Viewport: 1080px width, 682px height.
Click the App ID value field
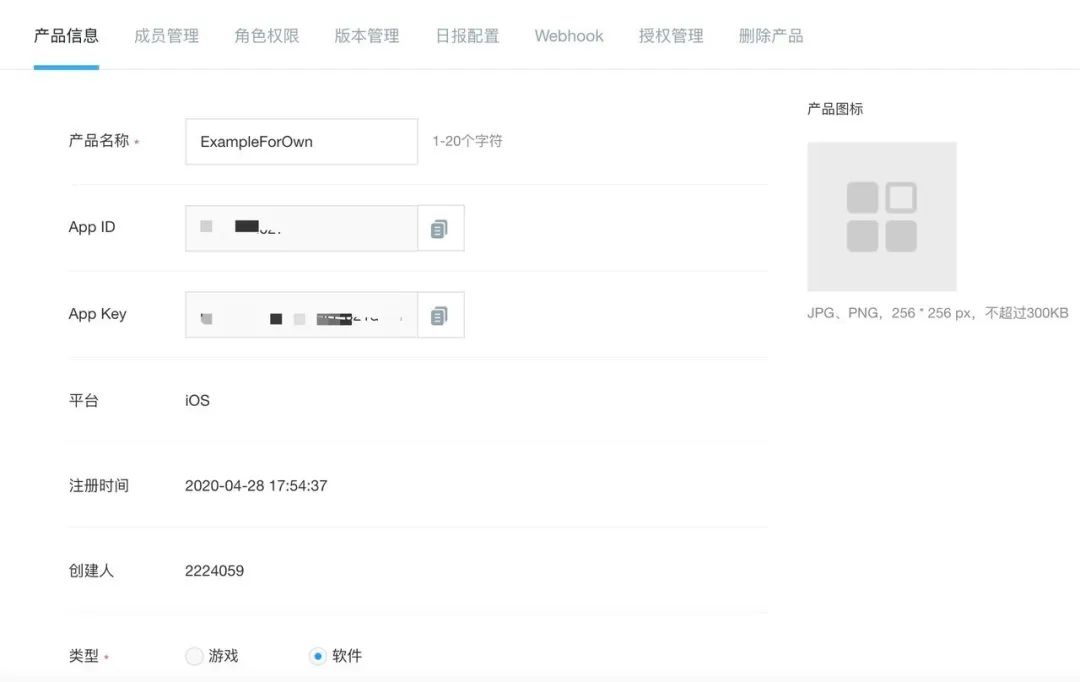pos(300,228)
